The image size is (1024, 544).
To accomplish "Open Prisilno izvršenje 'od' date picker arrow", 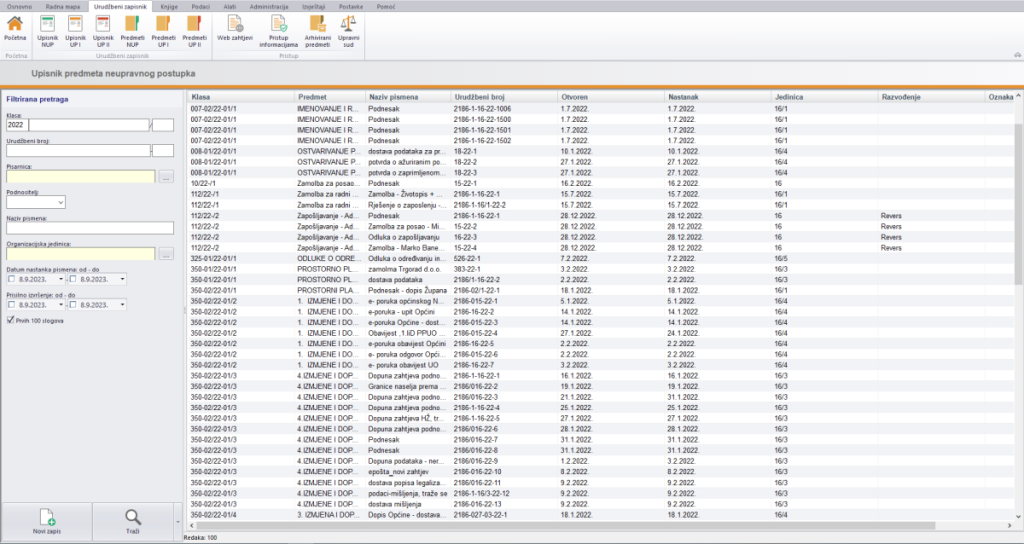I will pyautogui.click(x=61, y=305).
